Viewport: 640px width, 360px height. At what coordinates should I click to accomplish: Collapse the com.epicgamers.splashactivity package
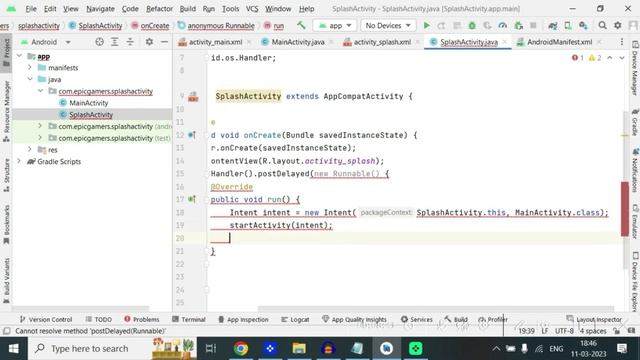pos(40,91)
